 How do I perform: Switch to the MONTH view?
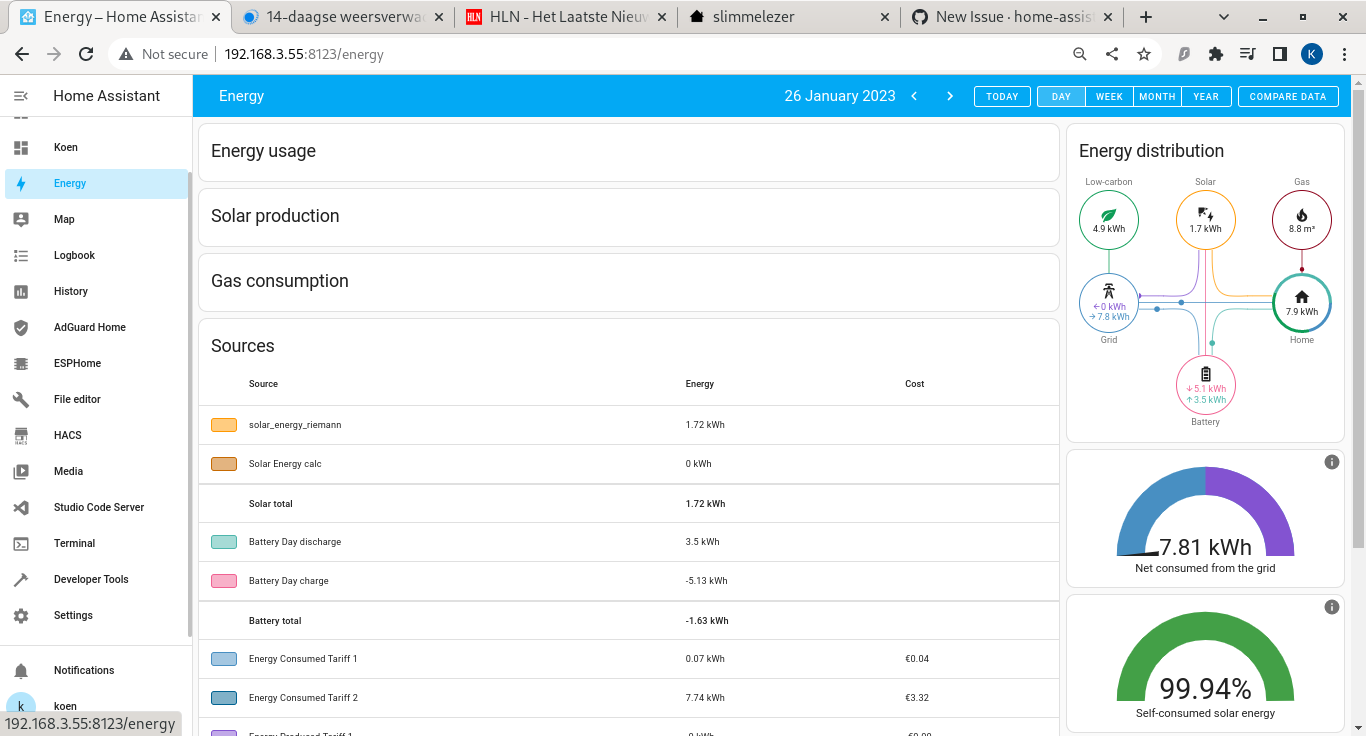click(x=1157, y=96)
